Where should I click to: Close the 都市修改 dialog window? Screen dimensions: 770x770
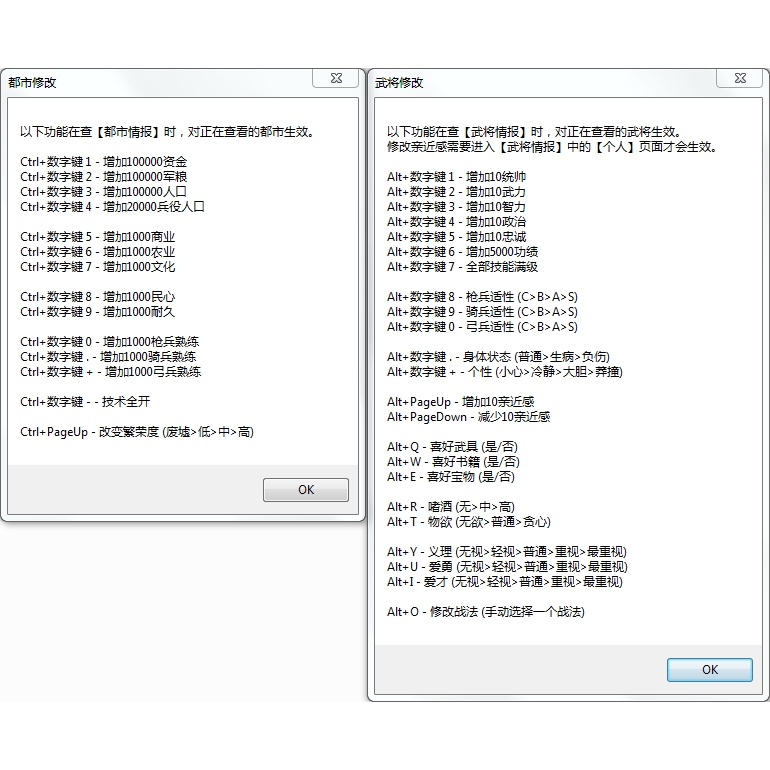pyautogui.click(x=336, y=78)
